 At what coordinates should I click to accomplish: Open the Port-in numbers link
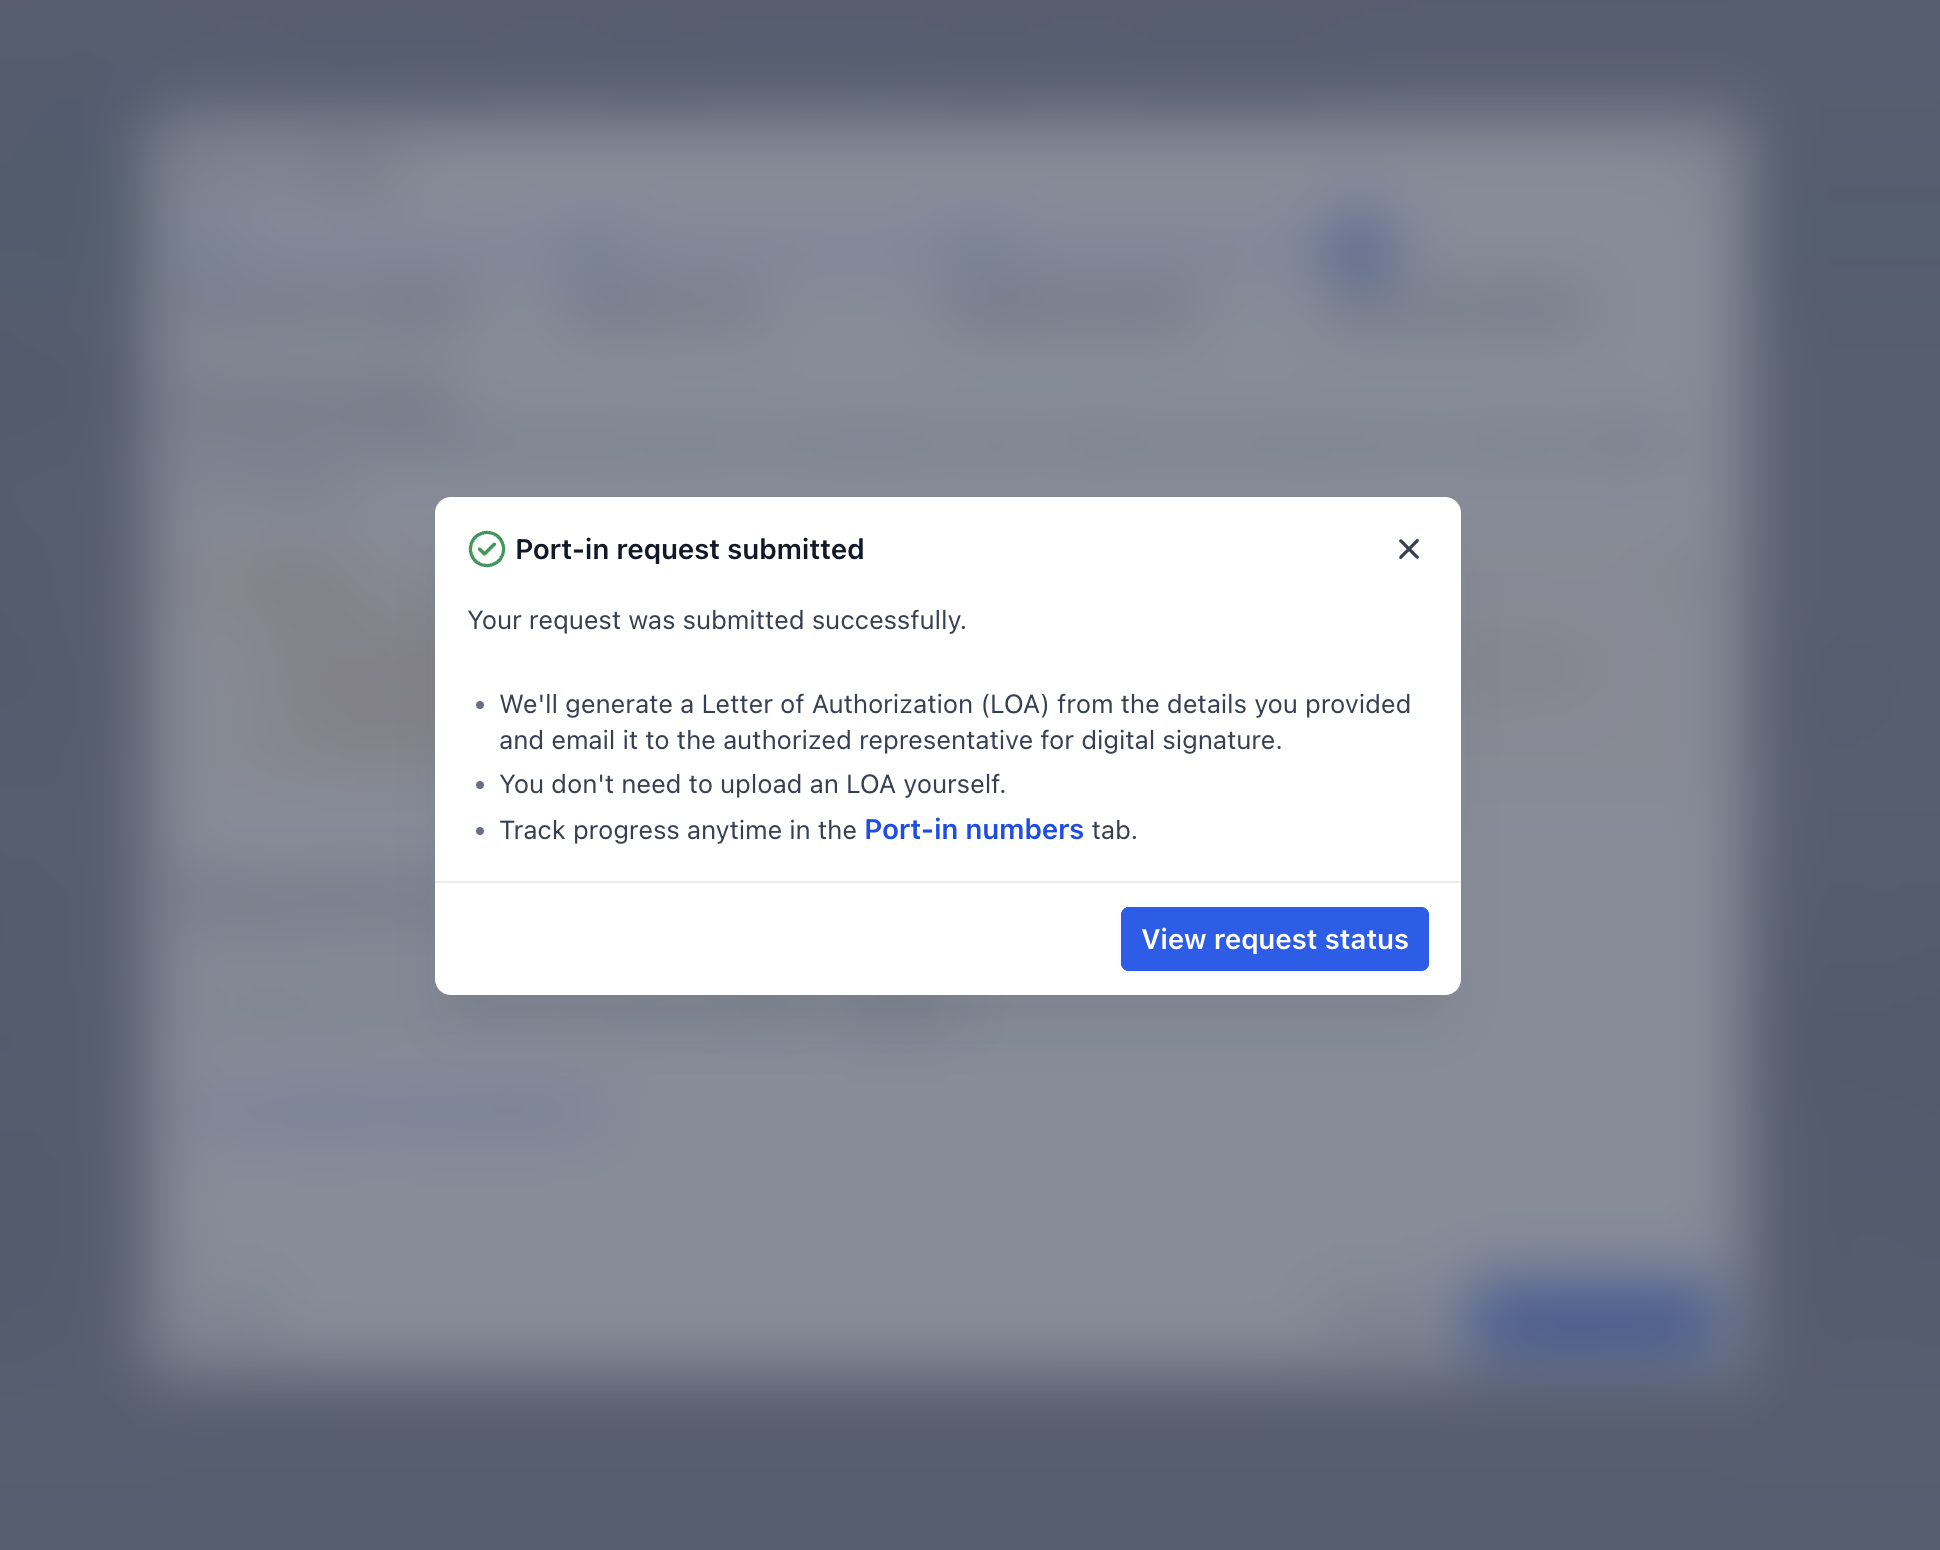(x=974, y=830)
